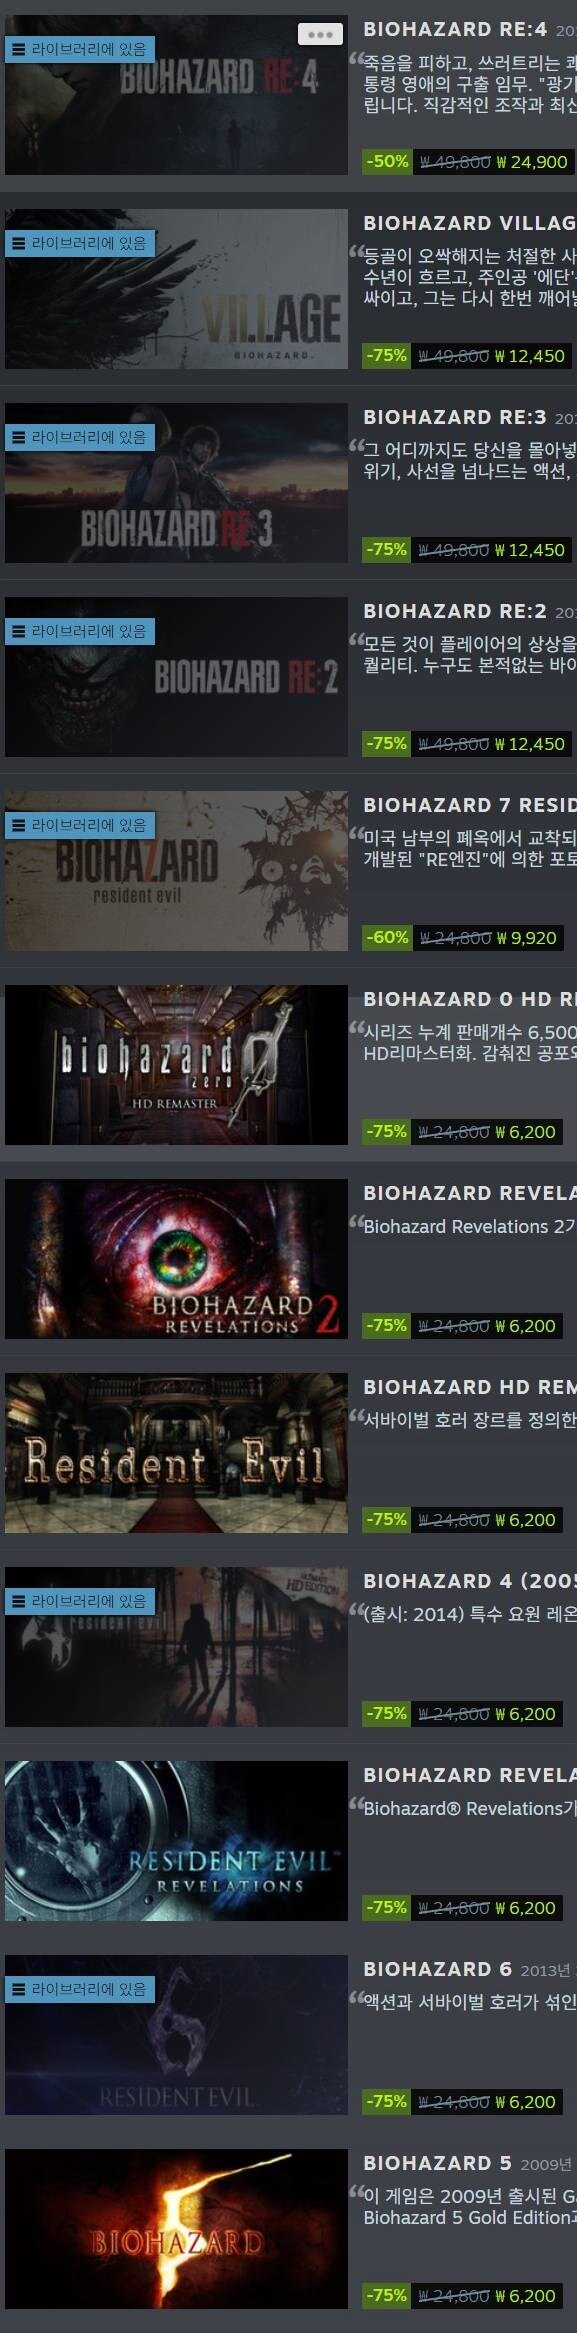Click the BIOHAZARD 6 title link
The height and width of the screenshot is (2333, 577).
[x=437, y=1969]
